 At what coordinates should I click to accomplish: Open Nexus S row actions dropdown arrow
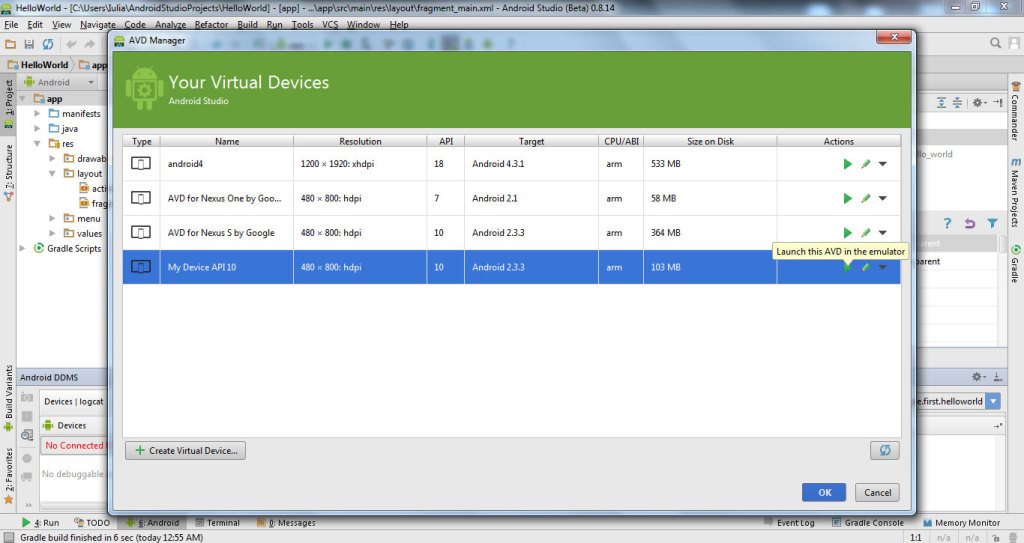coord(882,233)
